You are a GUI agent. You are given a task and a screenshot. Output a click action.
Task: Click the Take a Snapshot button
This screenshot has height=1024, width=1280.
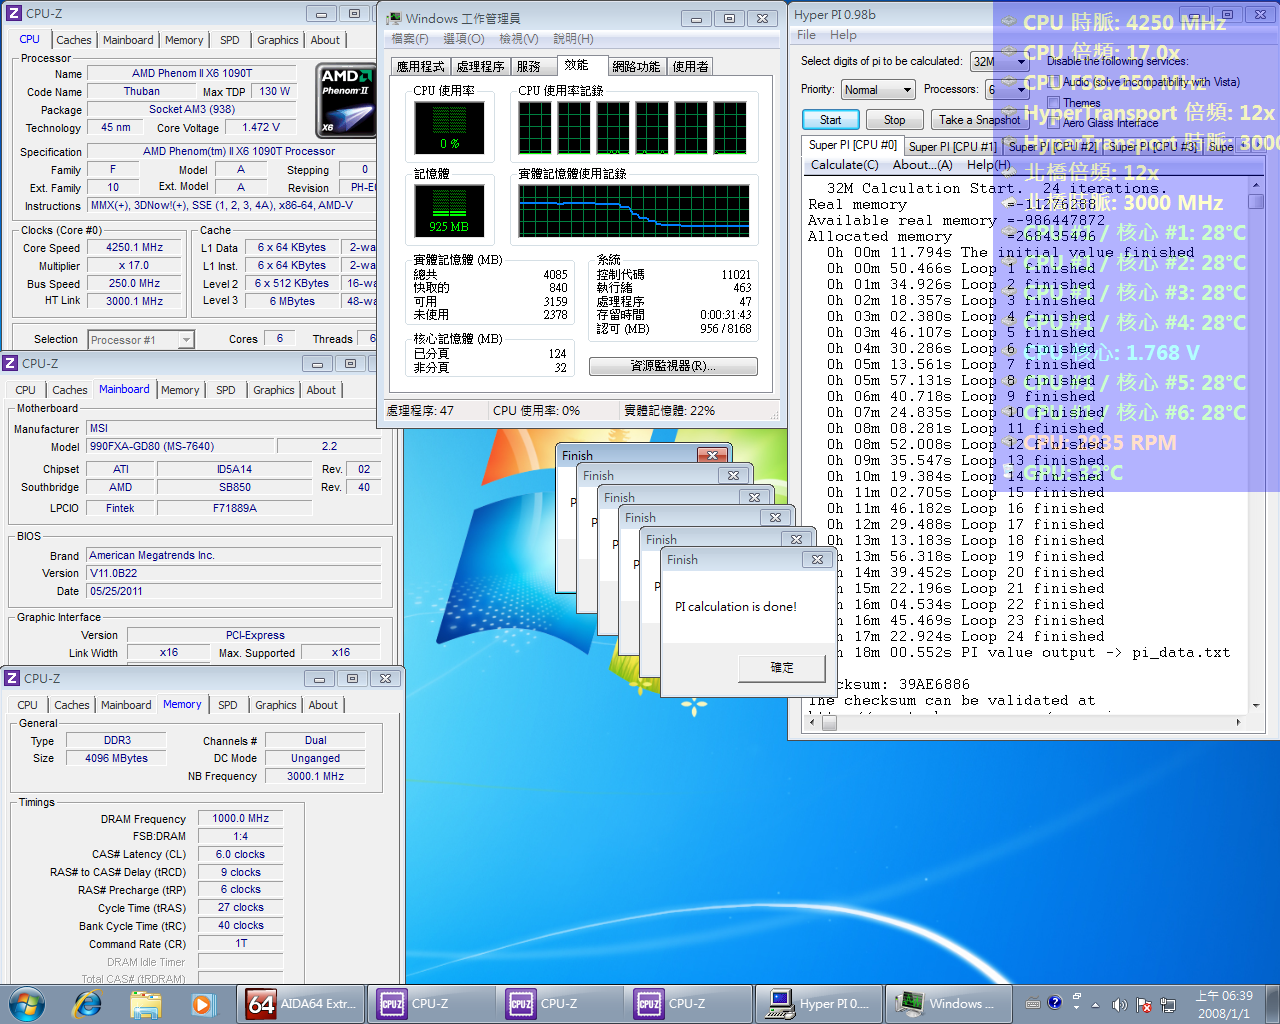pos(979,120)
